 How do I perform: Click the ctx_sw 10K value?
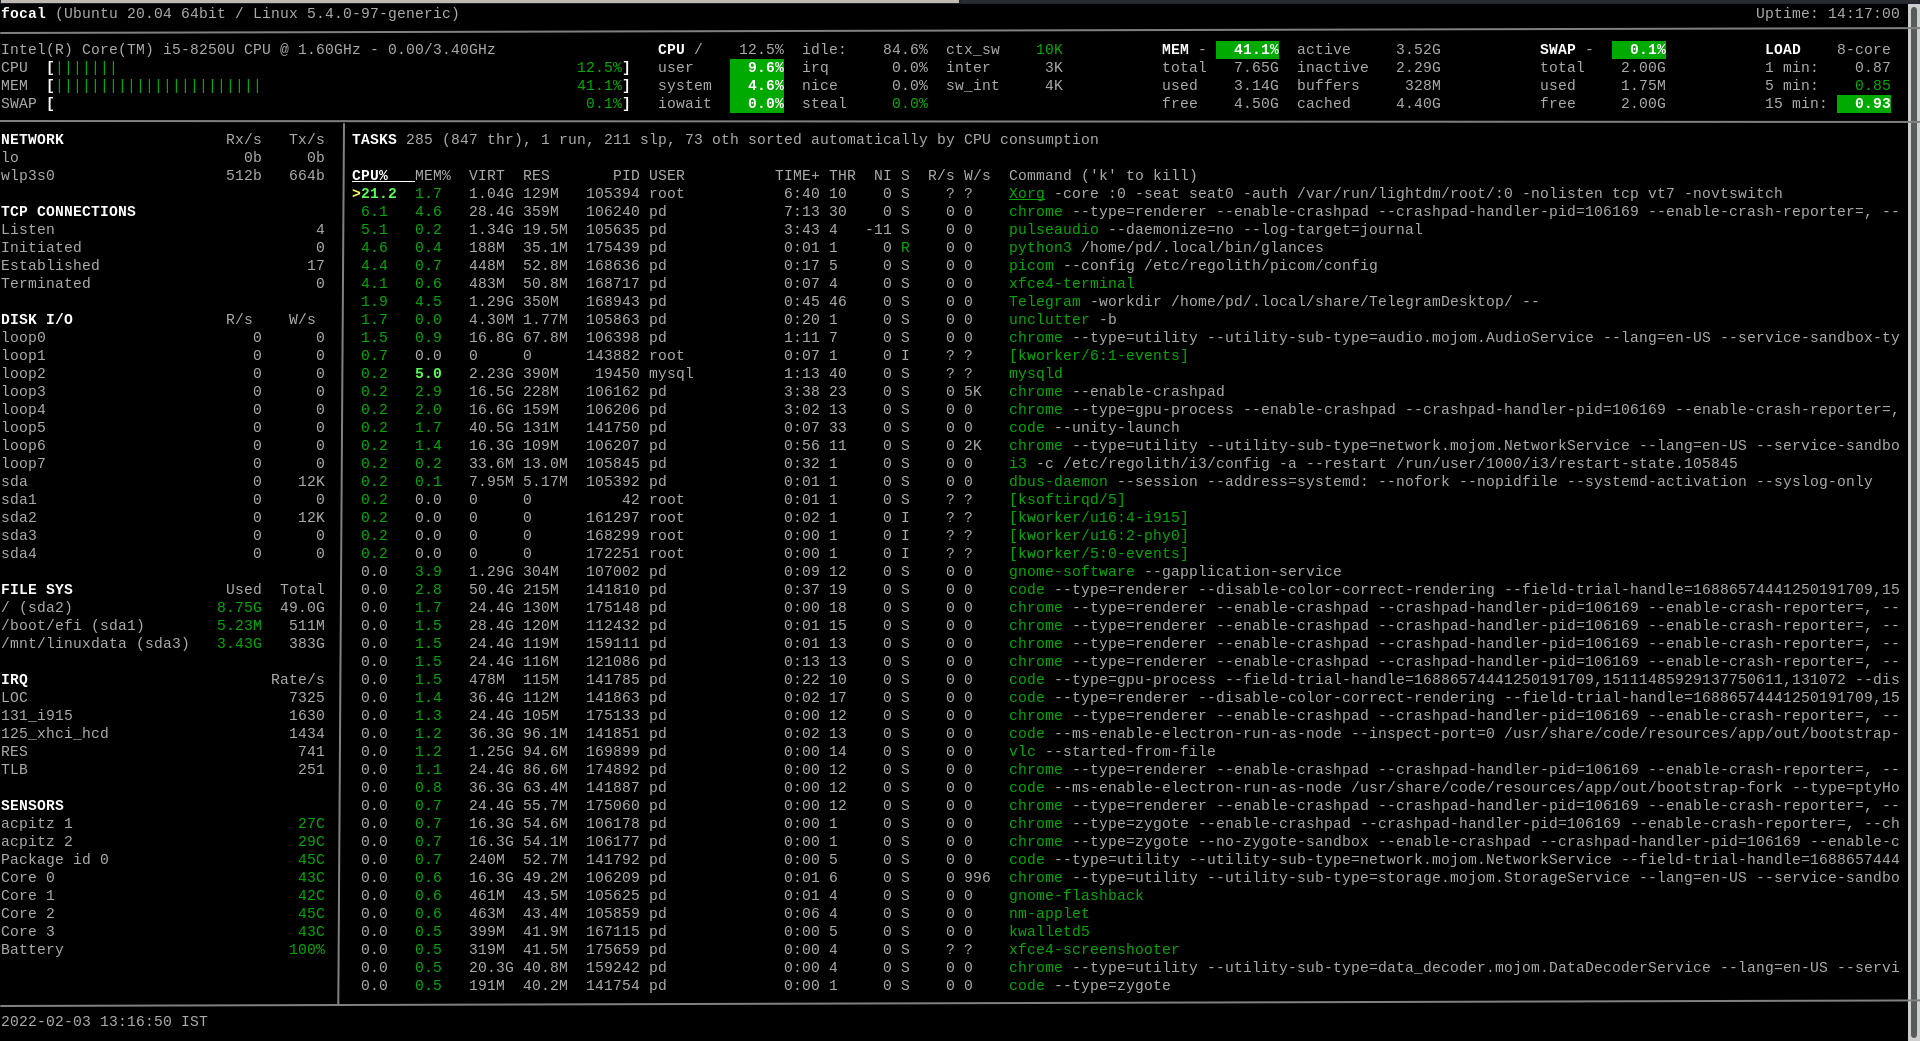pyautogui.click(x=1049, y=50)
